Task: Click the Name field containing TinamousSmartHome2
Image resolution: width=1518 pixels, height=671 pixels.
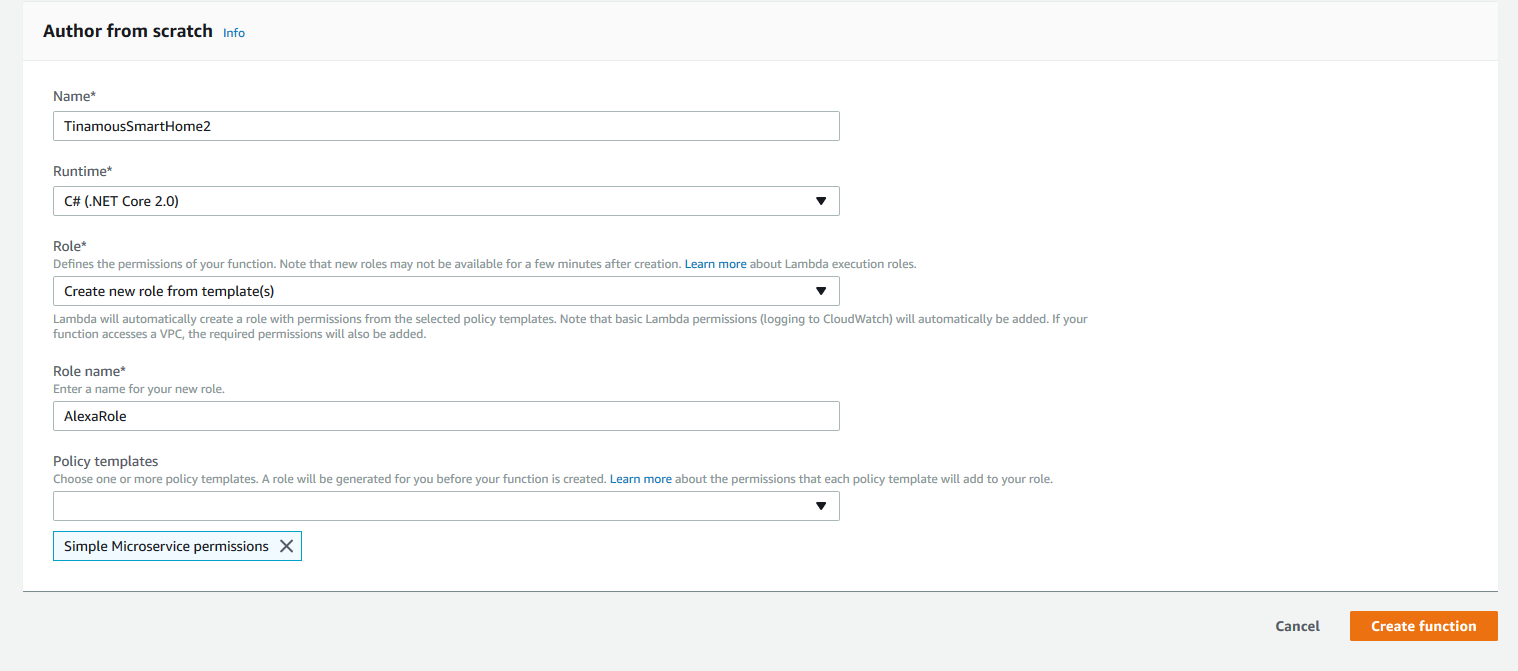Action: 445,126
